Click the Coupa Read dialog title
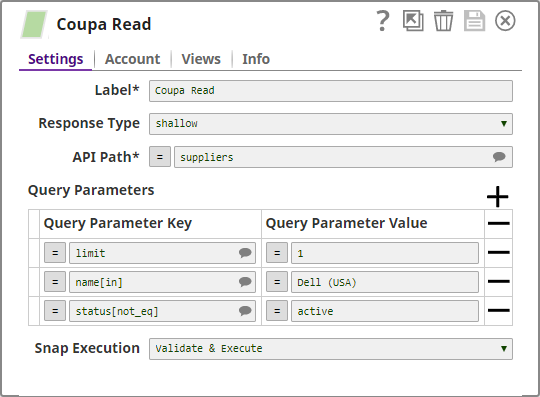Screen dimensions: 540x397 (104, 24)
